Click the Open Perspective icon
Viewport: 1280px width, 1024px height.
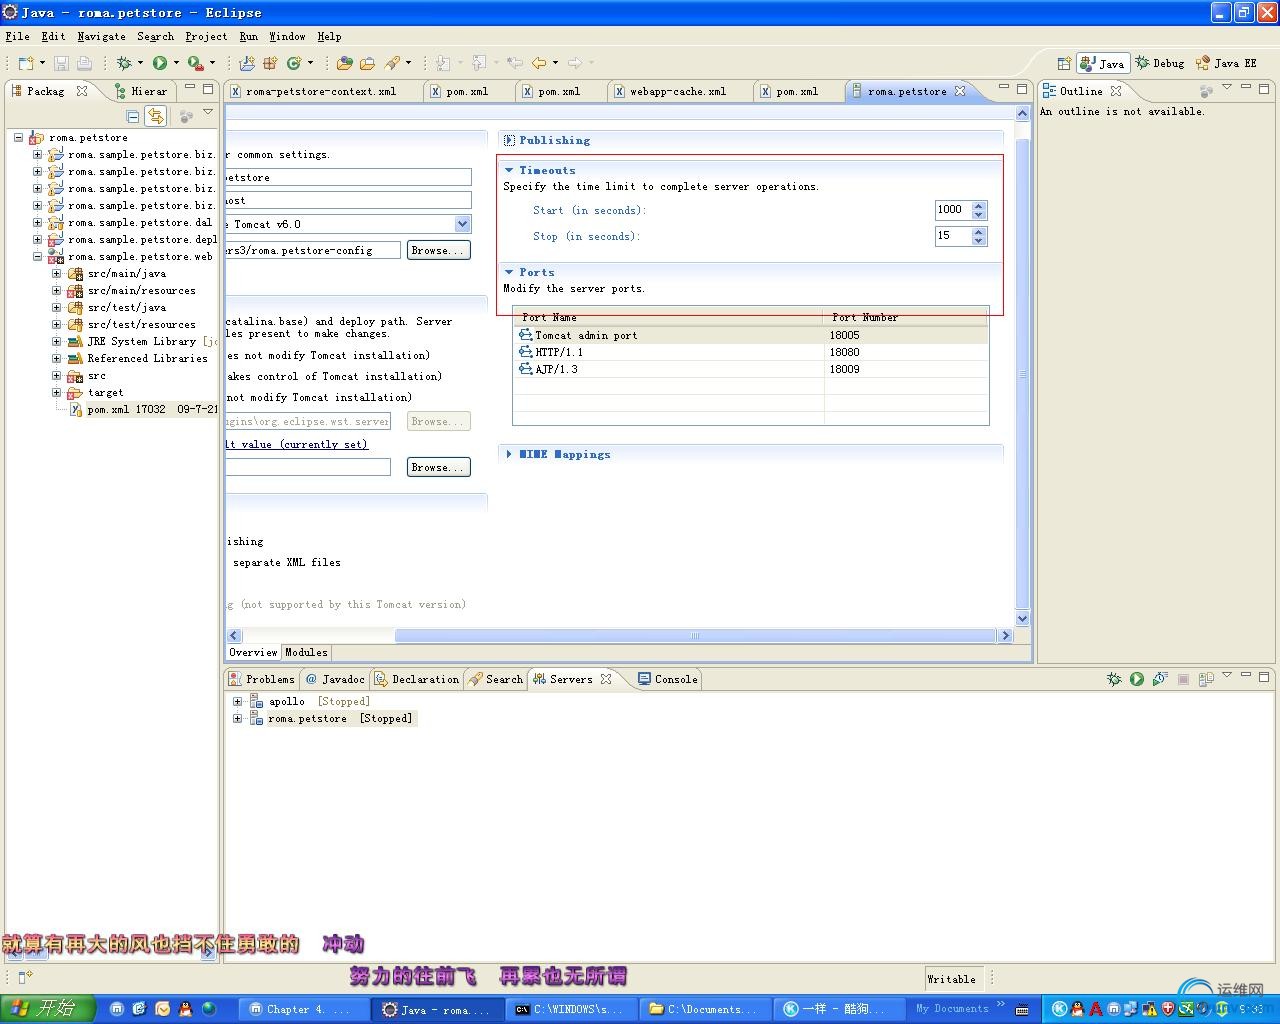pyautogui.click(x=1064, y=63)
